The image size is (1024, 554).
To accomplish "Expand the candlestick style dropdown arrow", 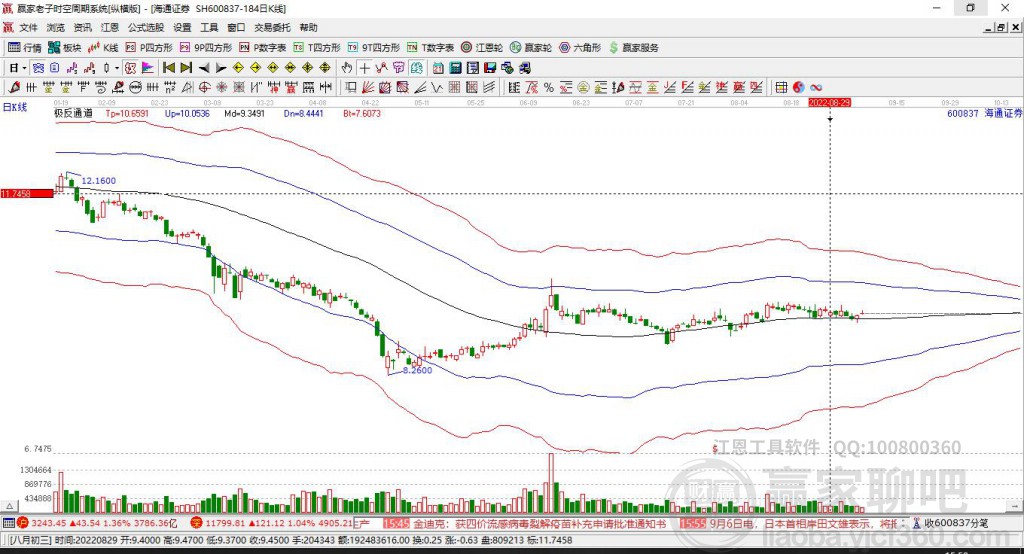I will pyautogui.click(x=117, y=68).
